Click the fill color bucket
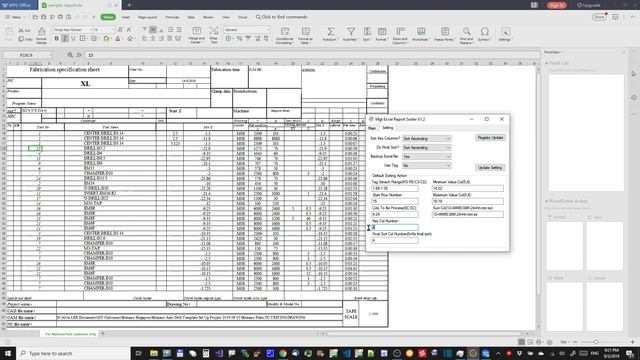 click(x=106, y=38)
